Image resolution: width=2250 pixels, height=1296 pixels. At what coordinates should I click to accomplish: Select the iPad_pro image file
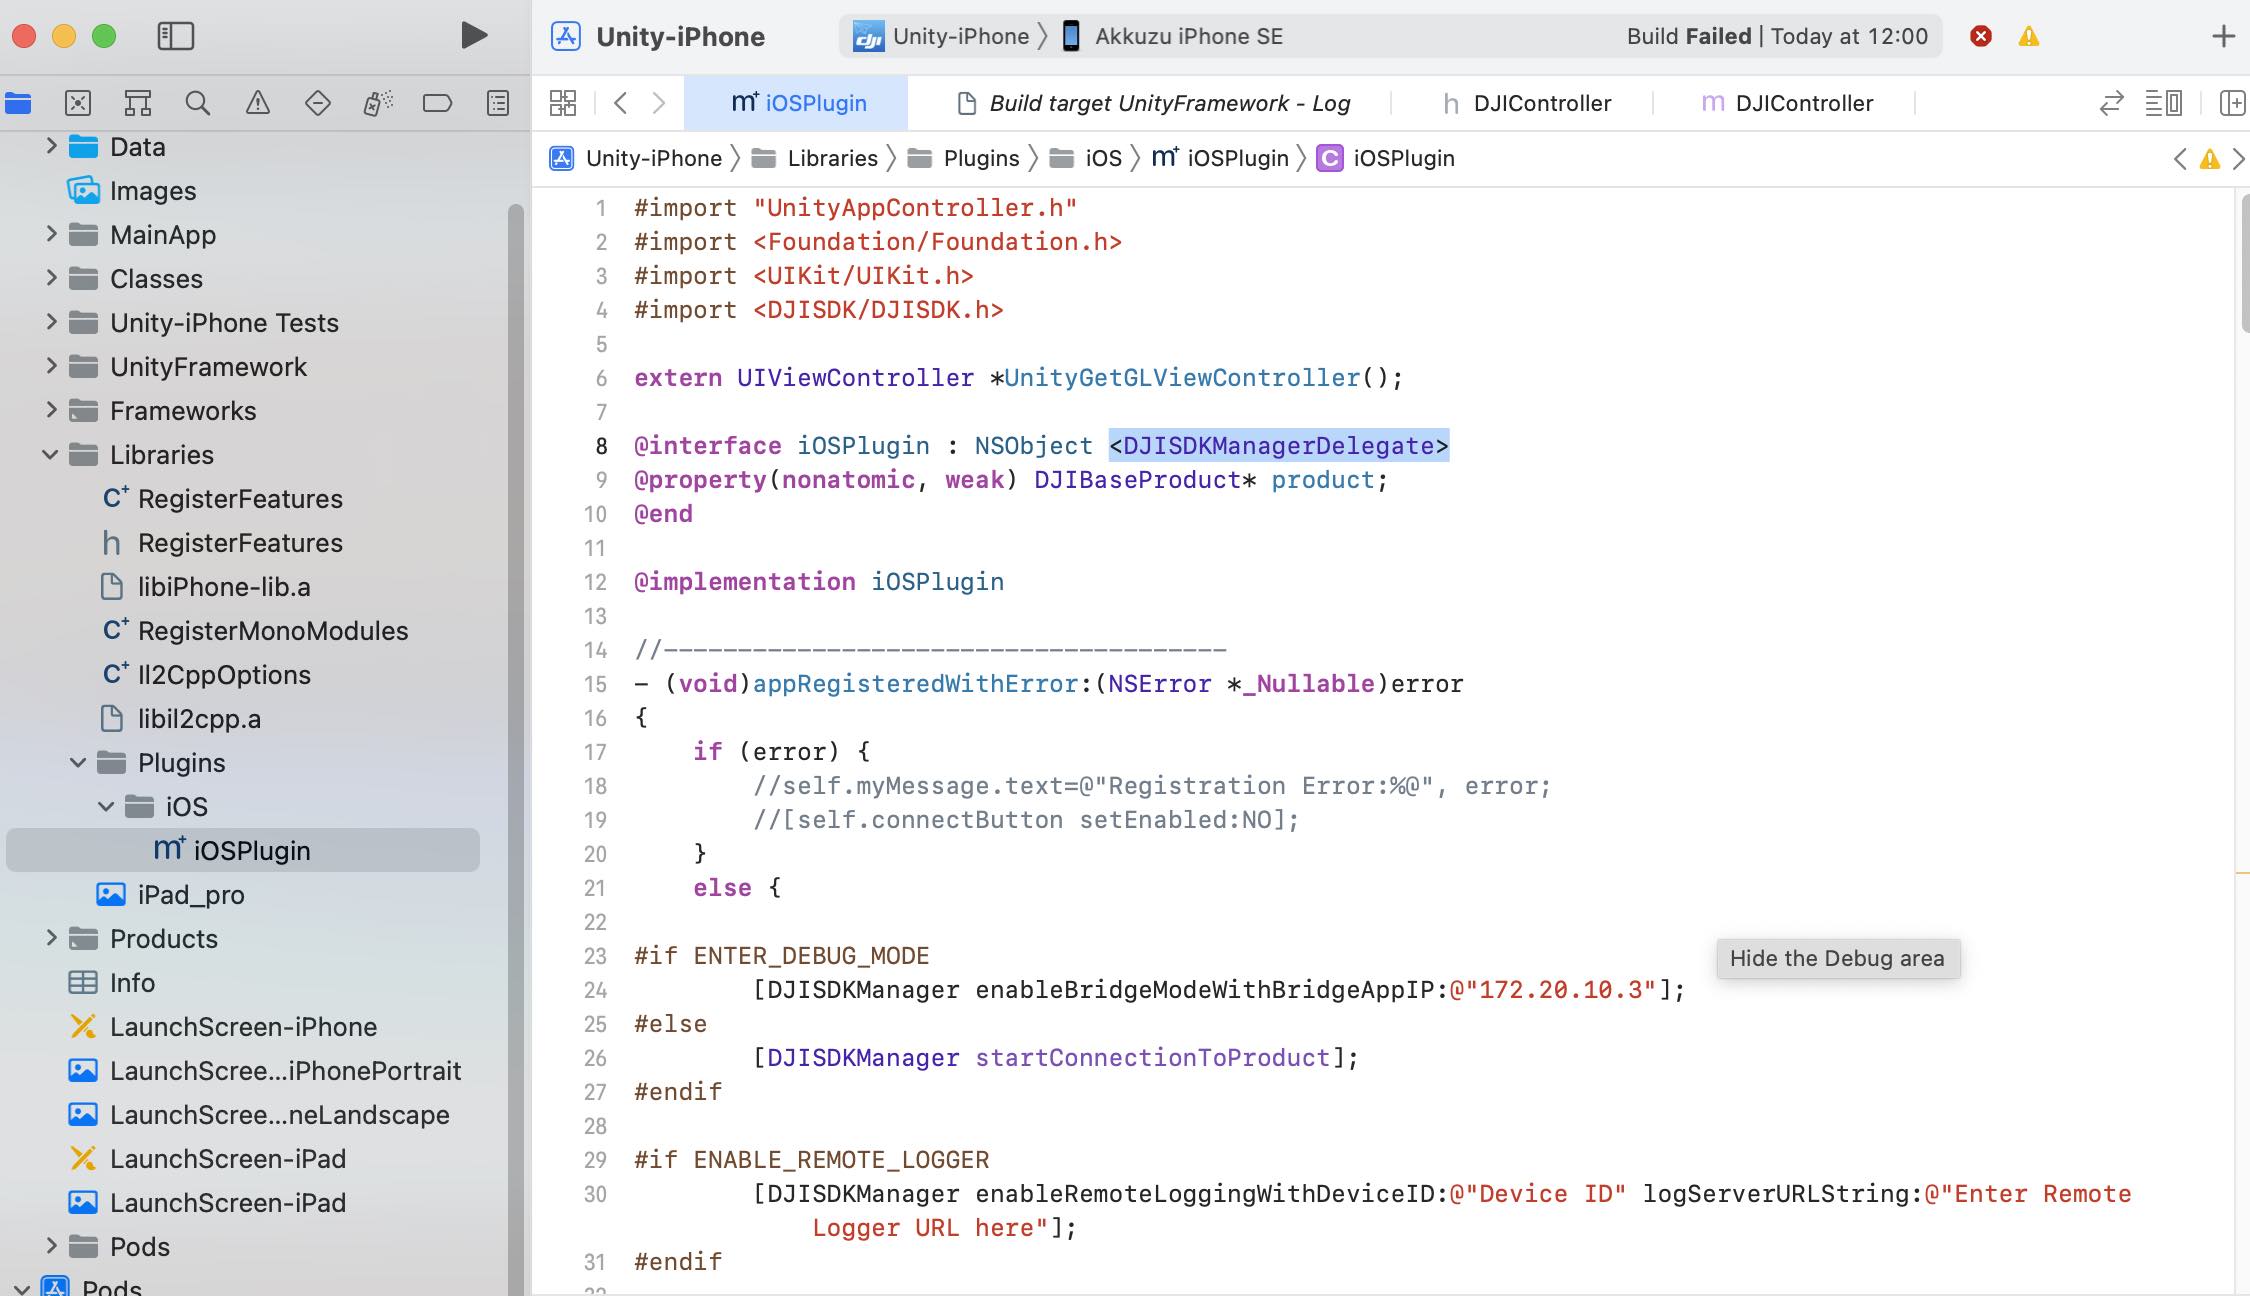pos(170,894)
